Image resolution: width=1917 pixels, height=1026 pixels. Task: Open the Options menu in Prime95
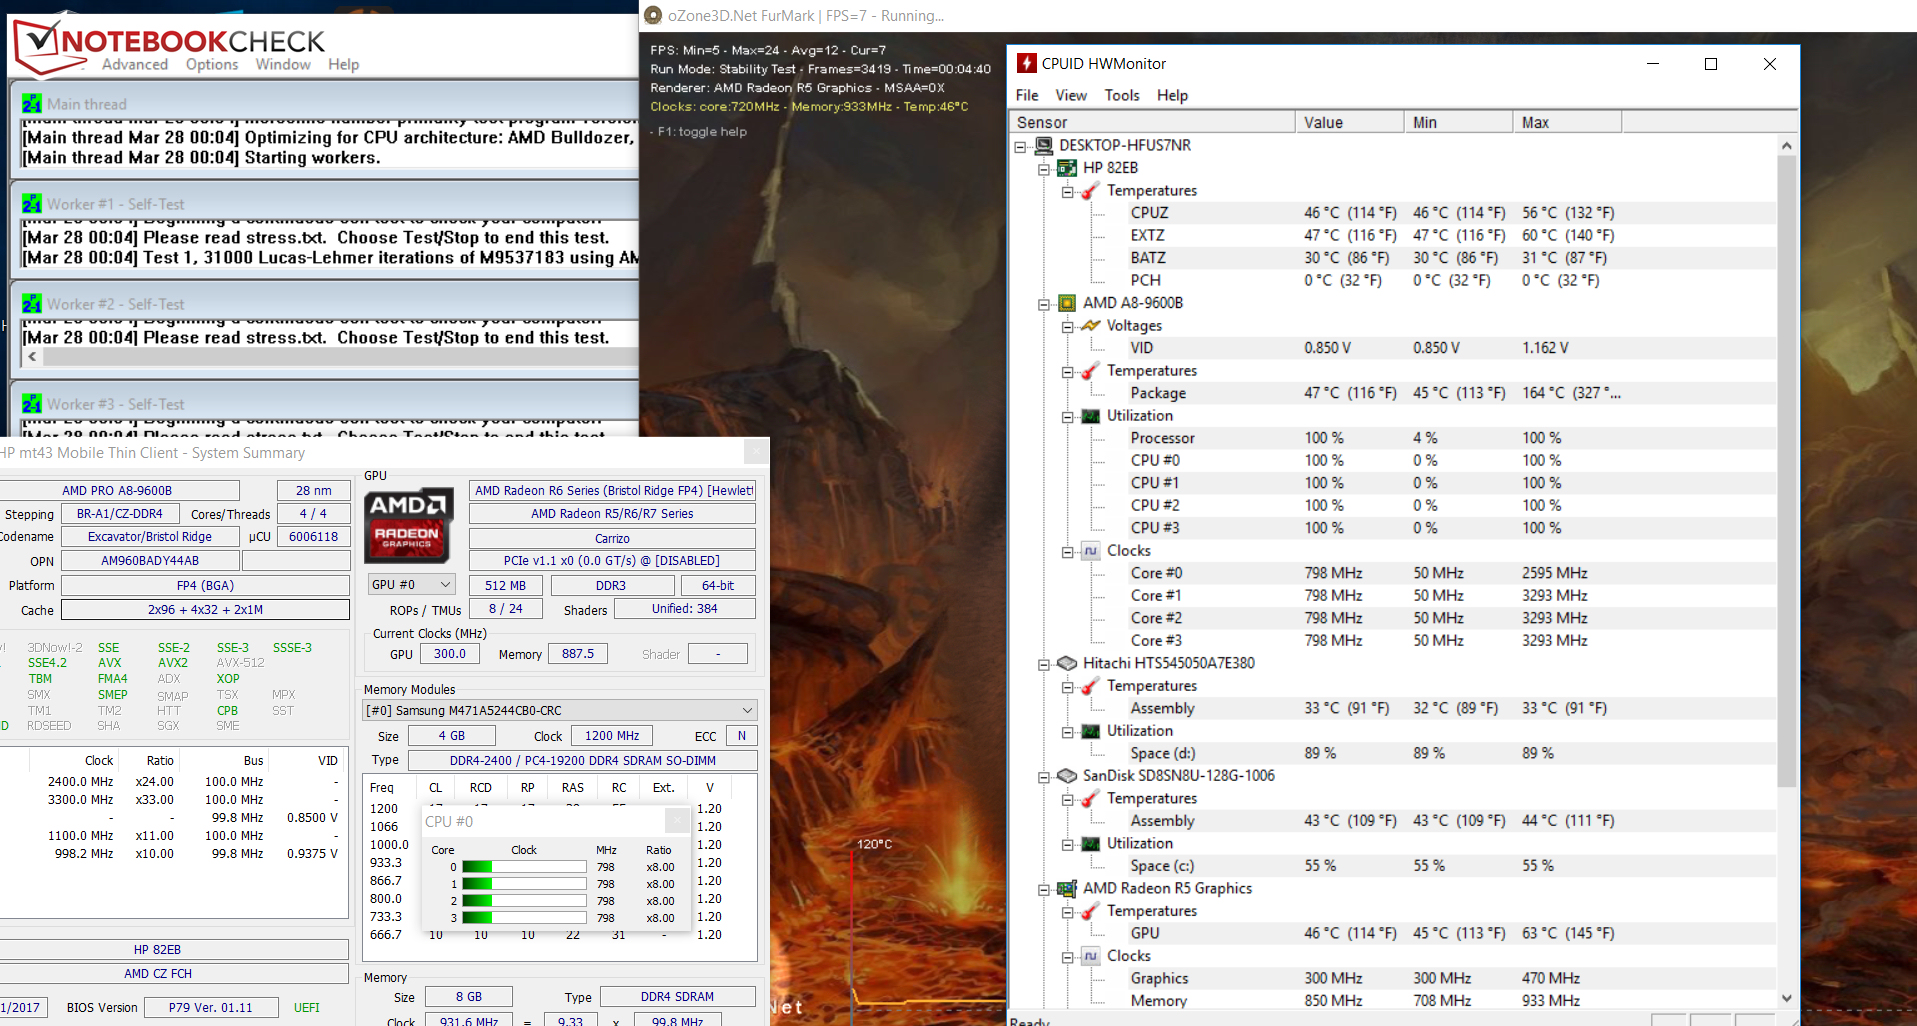coord(212,64)
